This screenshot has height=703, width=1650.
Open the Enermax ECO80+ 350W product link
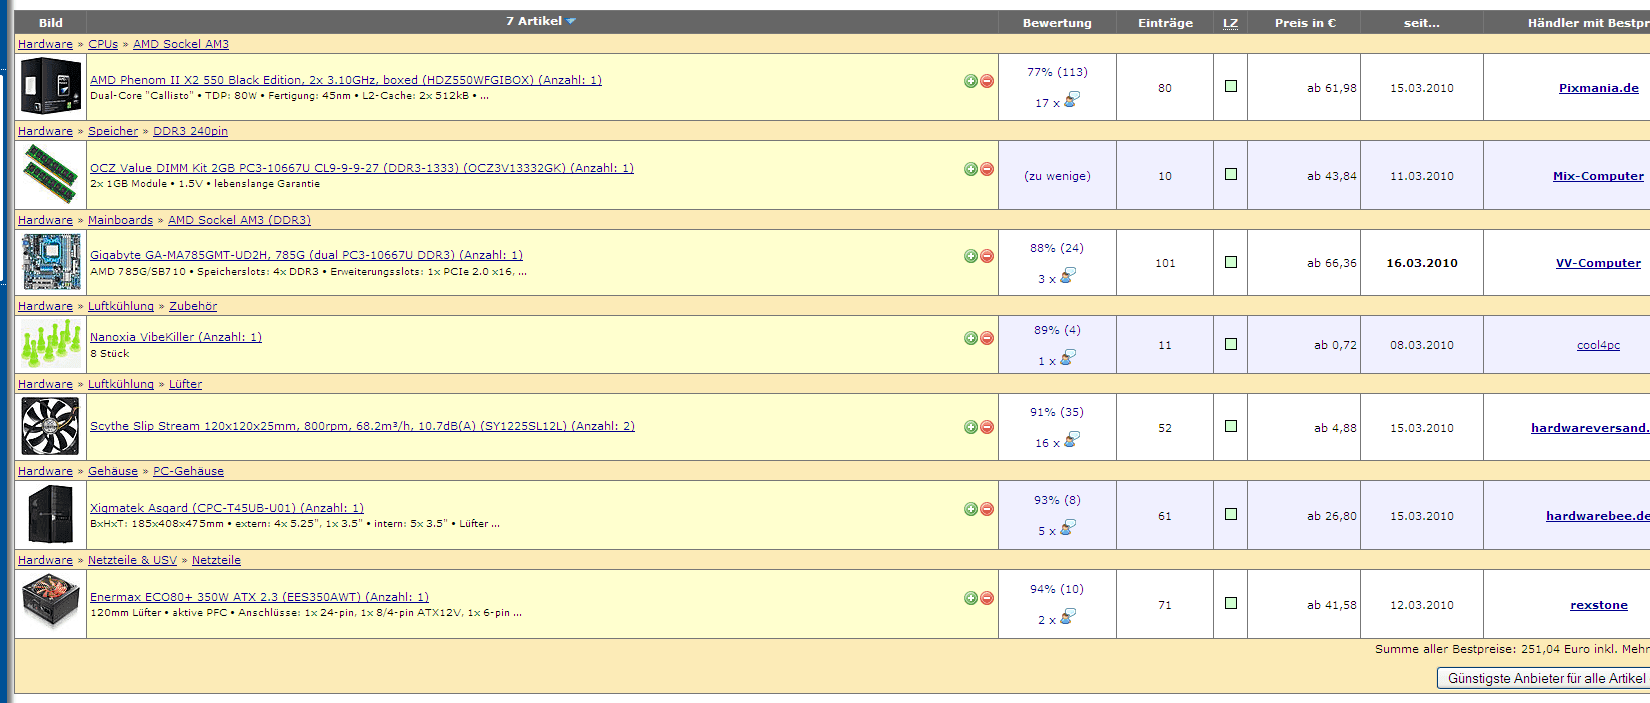259,597
